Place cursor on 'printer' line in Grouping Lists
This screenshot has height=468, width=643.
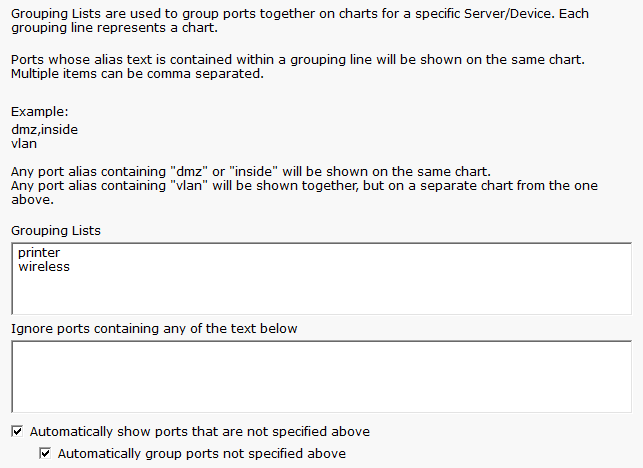tap(39, 253)
